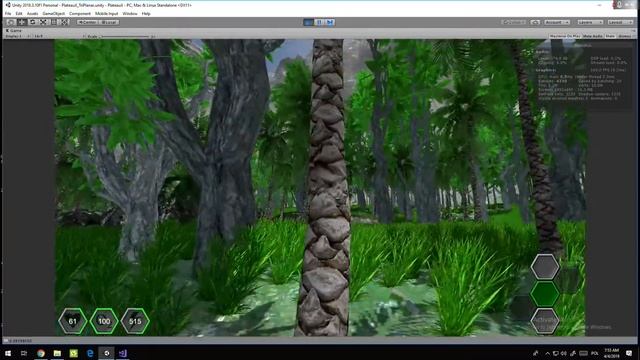The image size is (640, 360).
Task: Open File Explorer from the taskbar
Action: pos(57,353)
